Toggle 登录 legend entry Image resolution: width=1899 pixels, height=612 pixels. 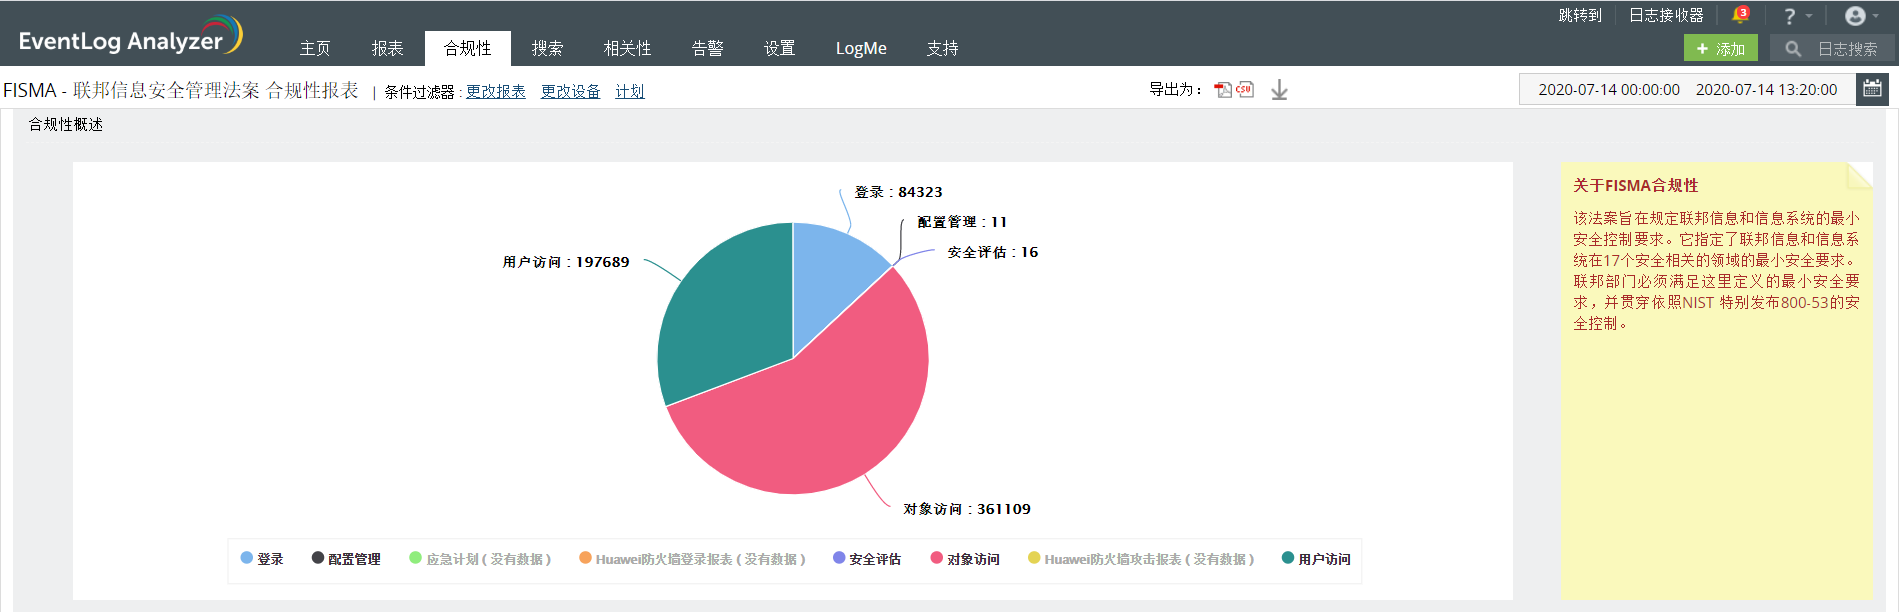(x=262, y=559)
